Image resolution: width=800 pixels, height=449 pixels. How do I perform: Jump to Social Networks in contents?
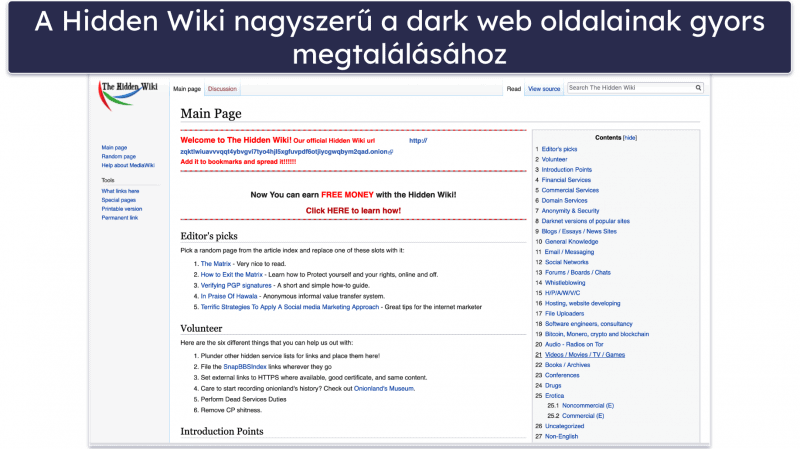pyautogui.click(x=566, y=262)
